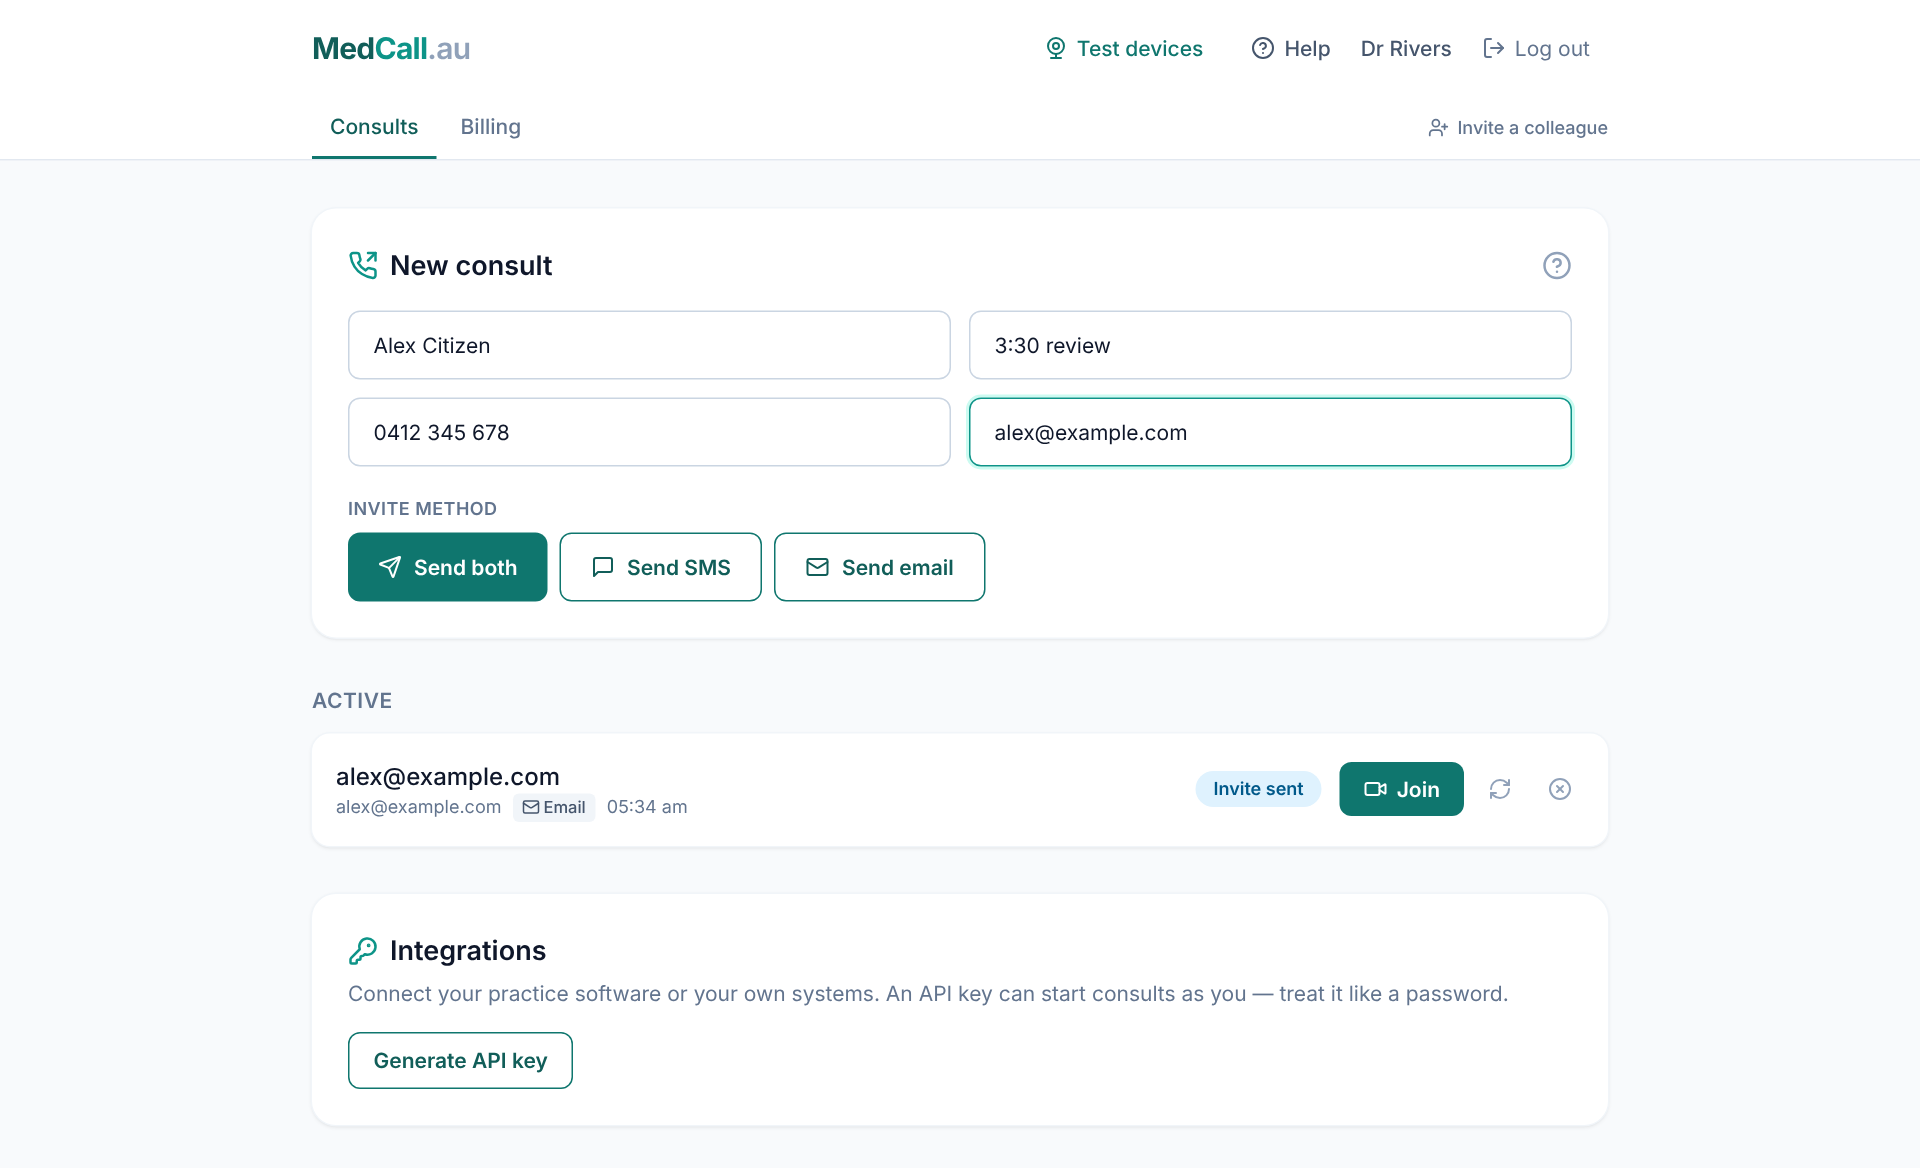Click the Invite sent status badge
This screenshot has width=1920, height=1168.
(1258, 789)
